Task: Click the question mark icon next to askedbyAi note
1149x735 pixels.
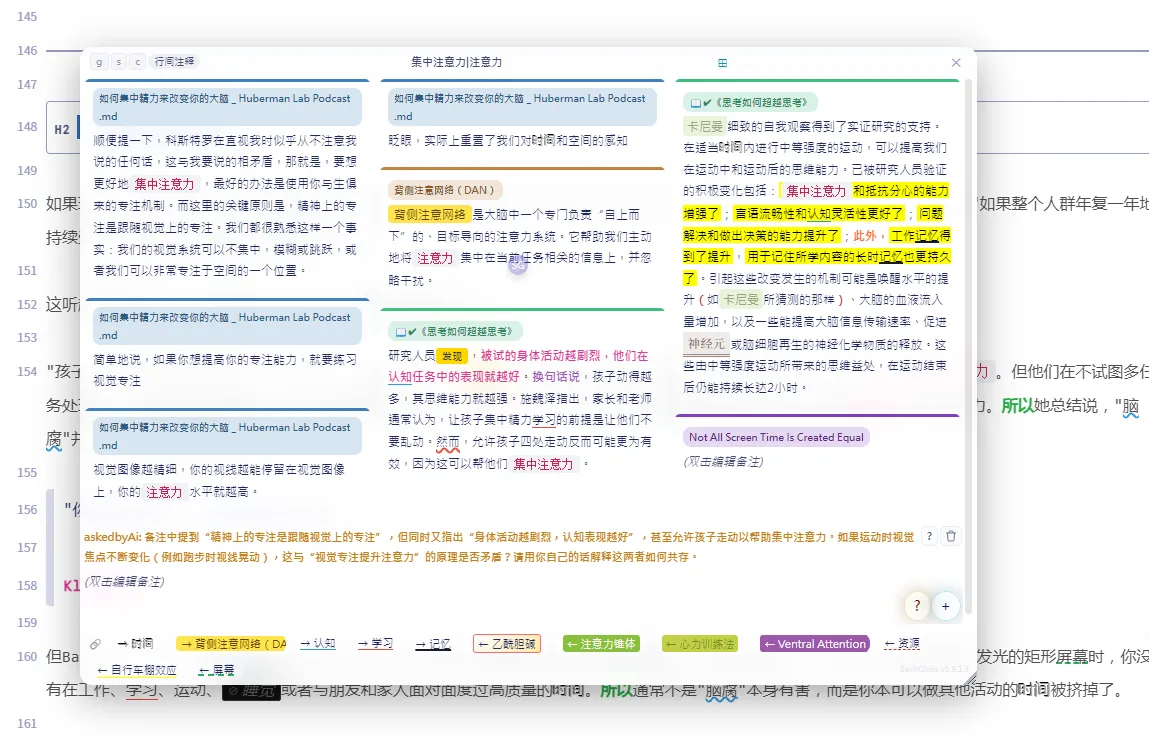Action: pyautogui.click(x=929, y=536)
